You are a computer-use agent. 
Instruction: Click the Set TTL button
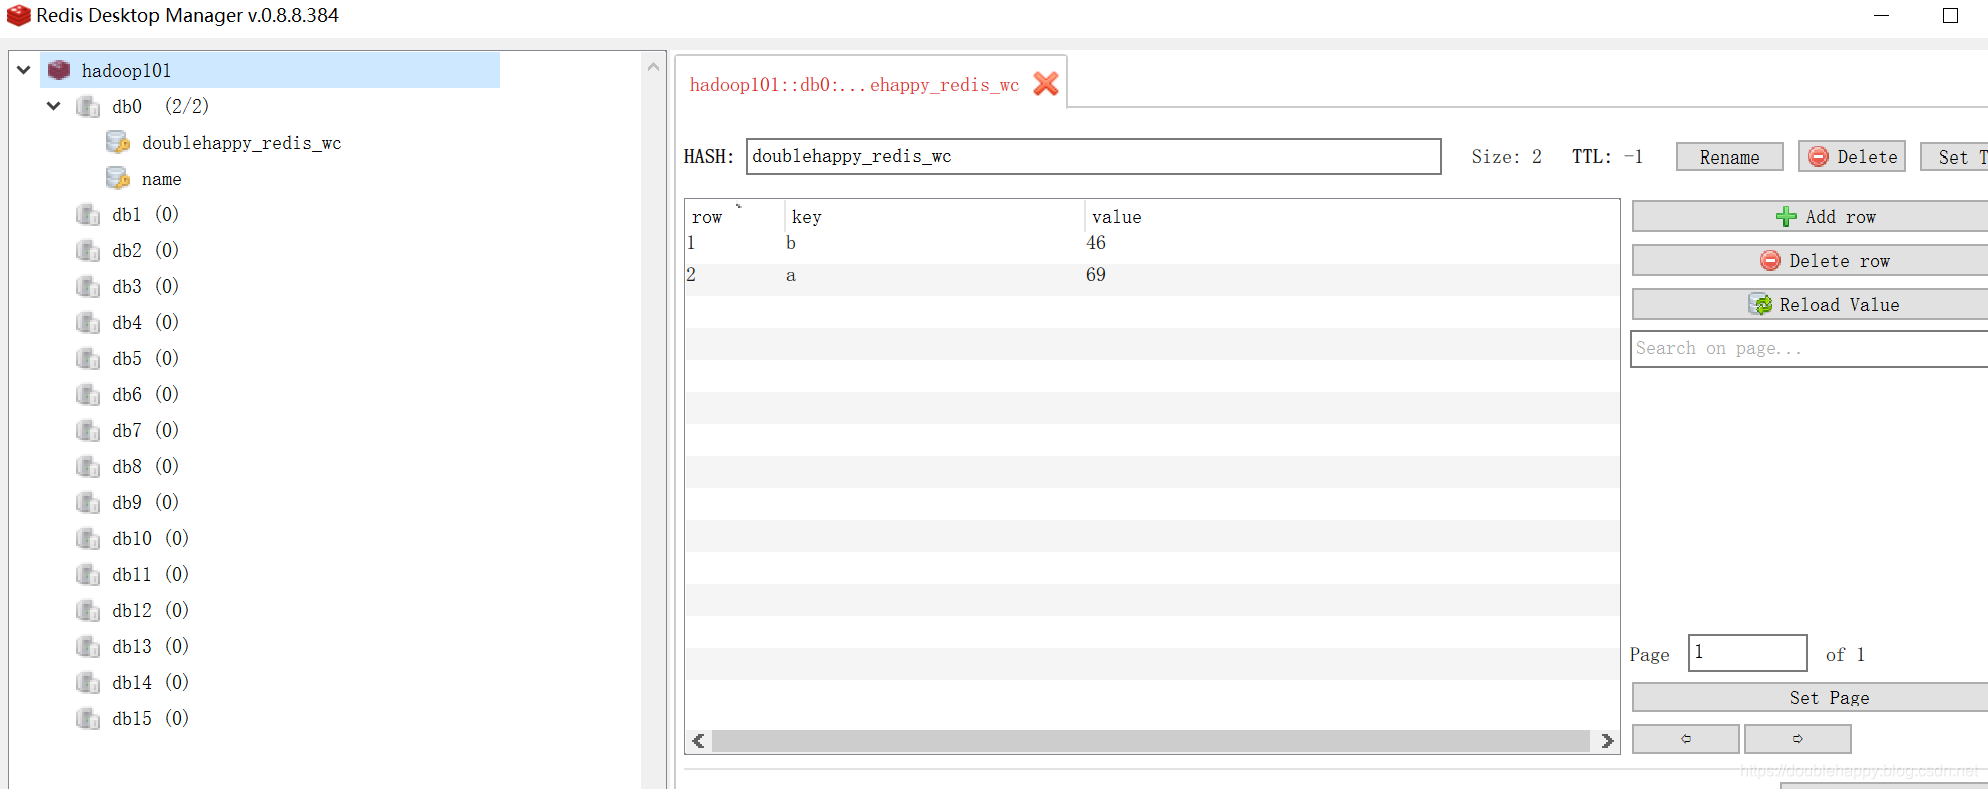[1954, 157]
